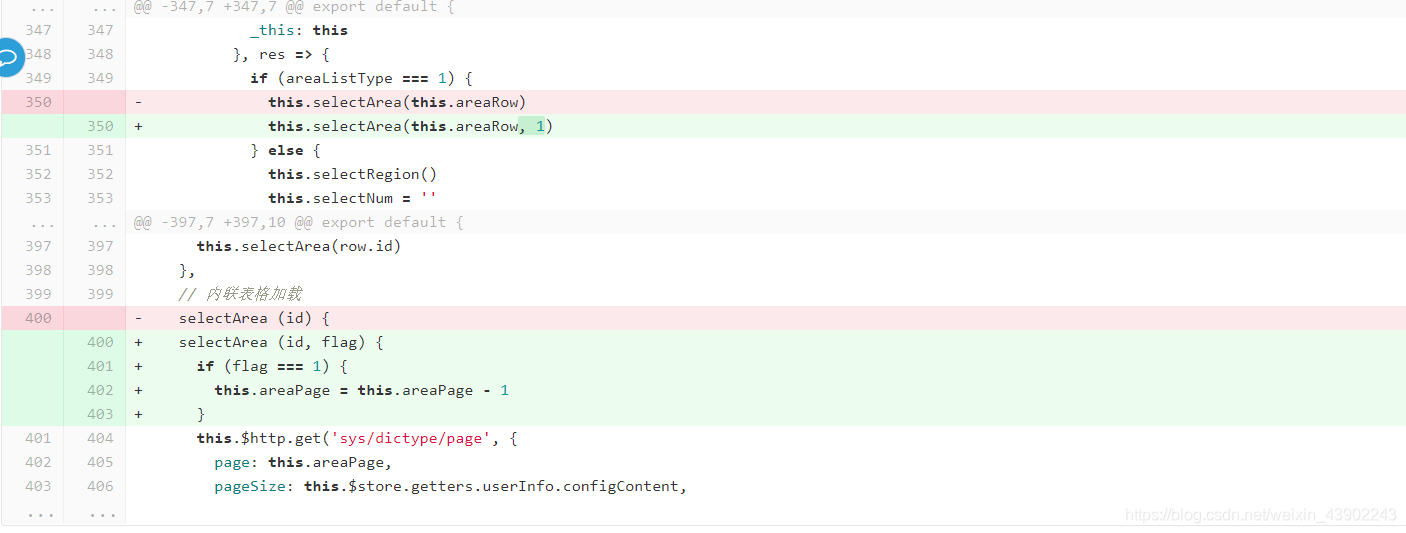Select the 'this.selectArea(row.id)' line
This screenshot has width=1406, height=533.
299,246
